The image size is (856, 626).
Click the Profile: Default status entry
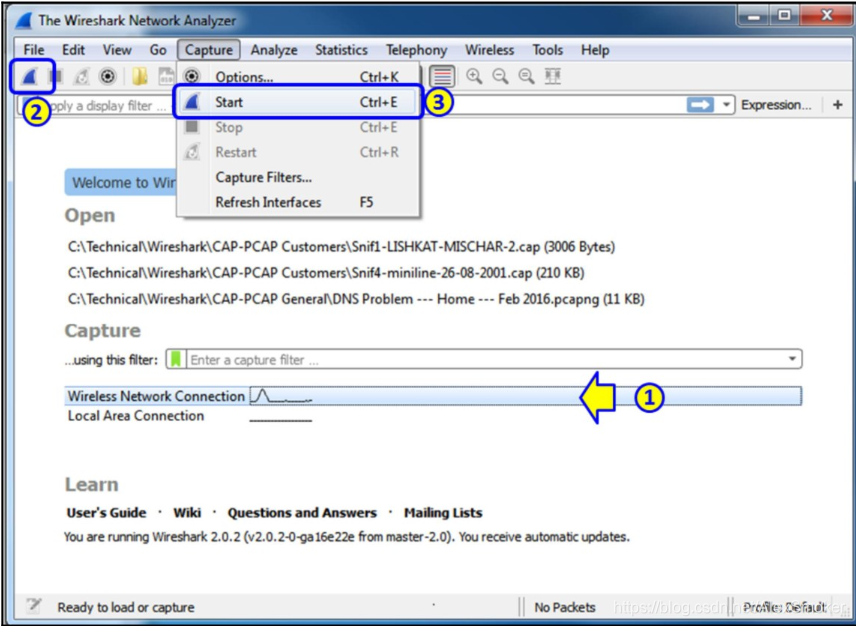(784, 607)
